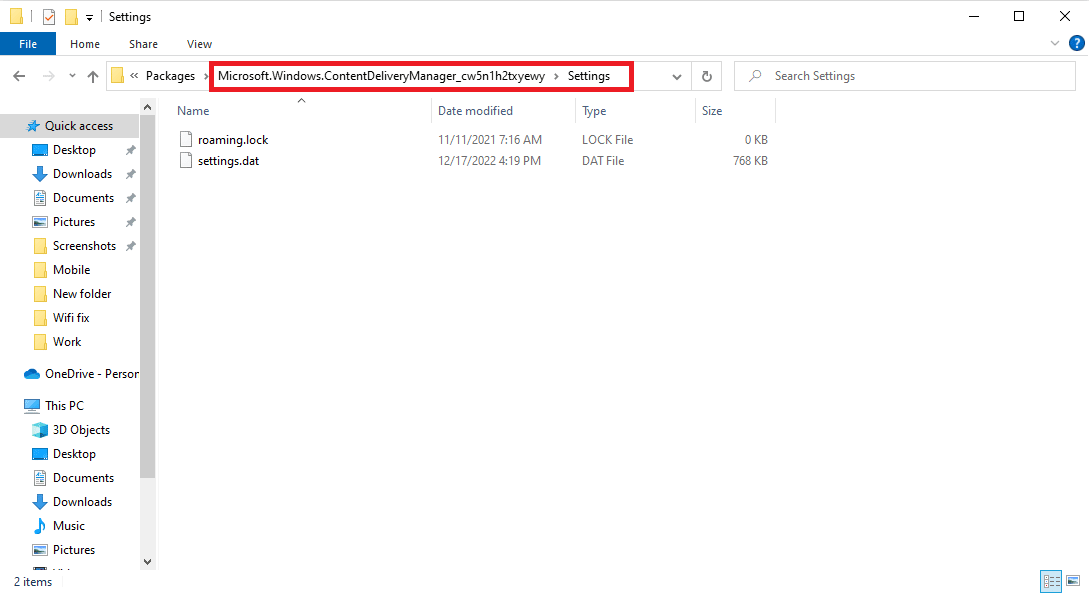Open New folder in navigation pane
This screenshot has width=1089, height=593.
coord(82,294)
